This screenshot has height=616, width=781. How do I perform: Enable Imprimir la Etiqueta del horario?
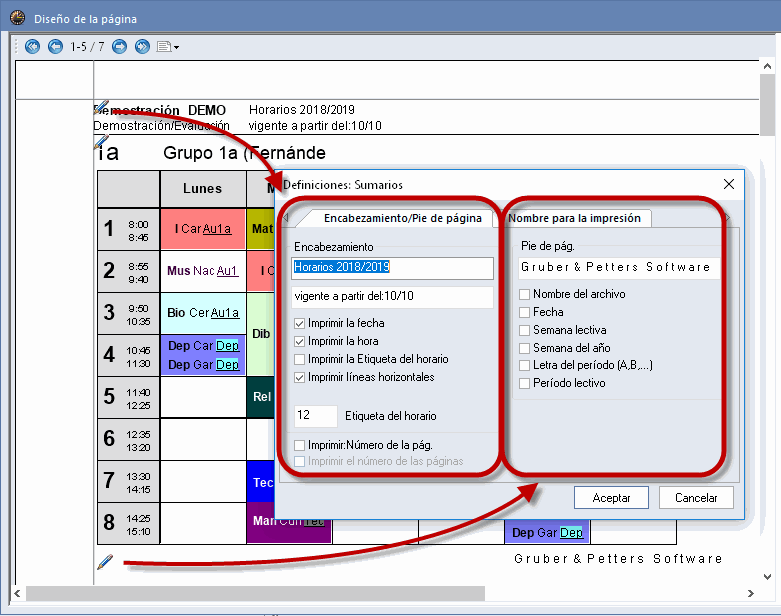[x=299, y=360]
